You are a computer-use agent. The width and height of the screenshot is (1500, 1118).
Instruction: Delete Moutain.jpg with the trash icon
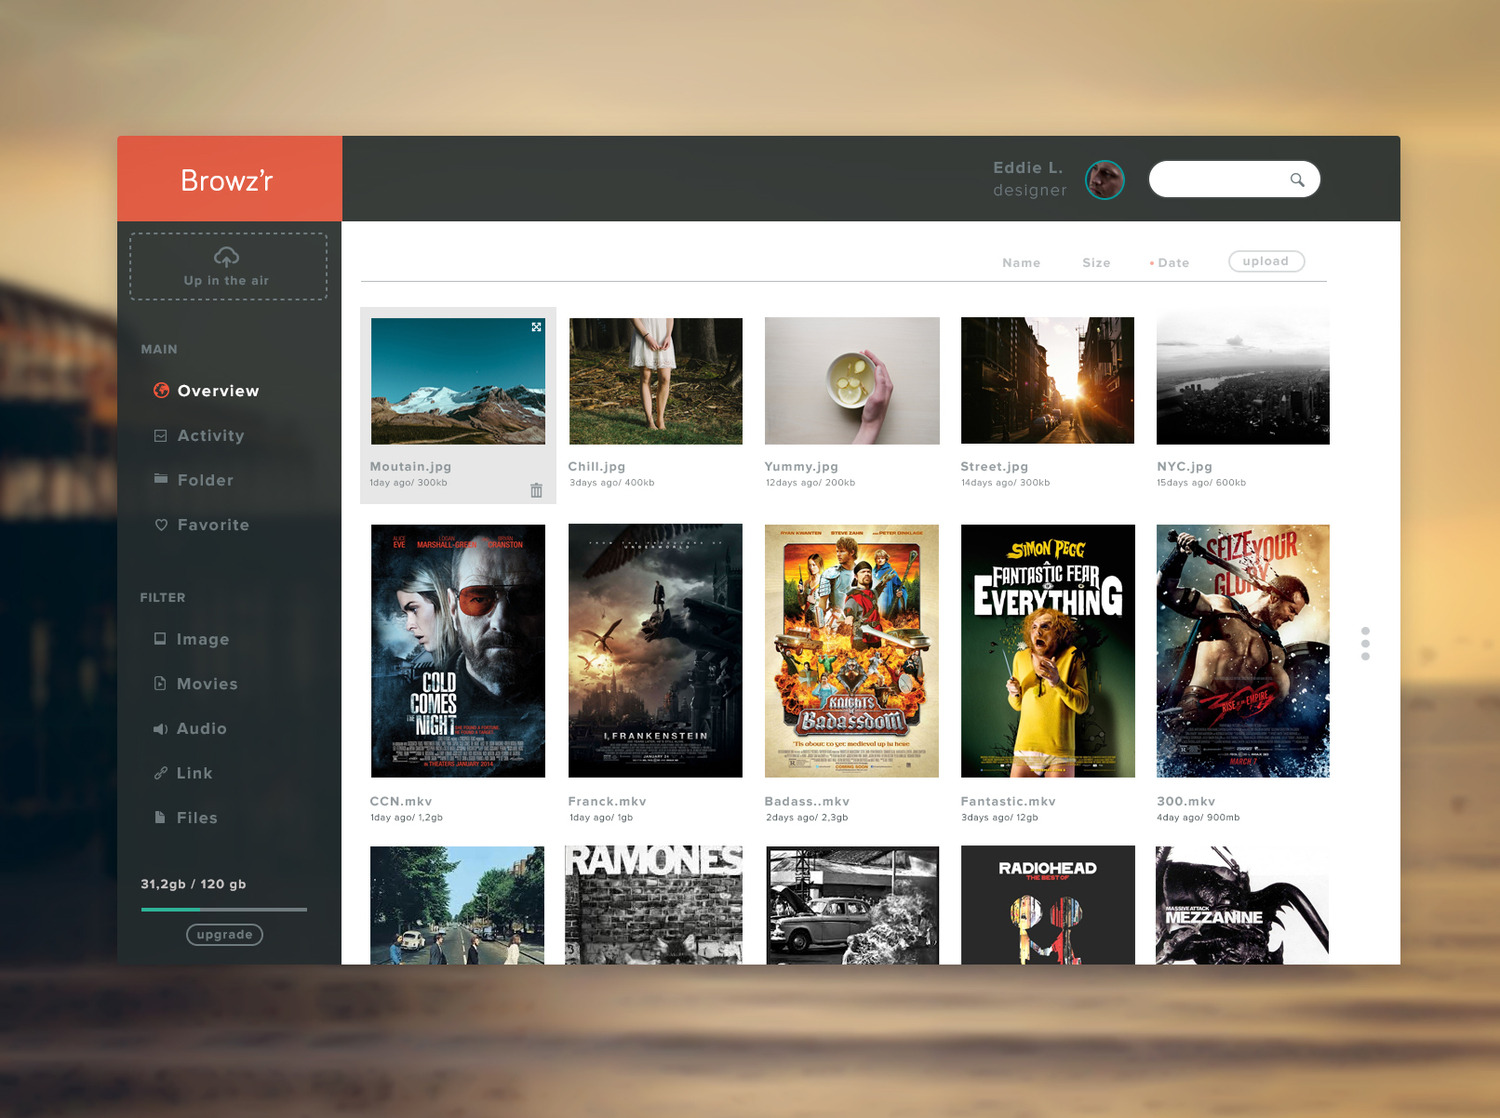pyautogui.click(x=536, y=490)
